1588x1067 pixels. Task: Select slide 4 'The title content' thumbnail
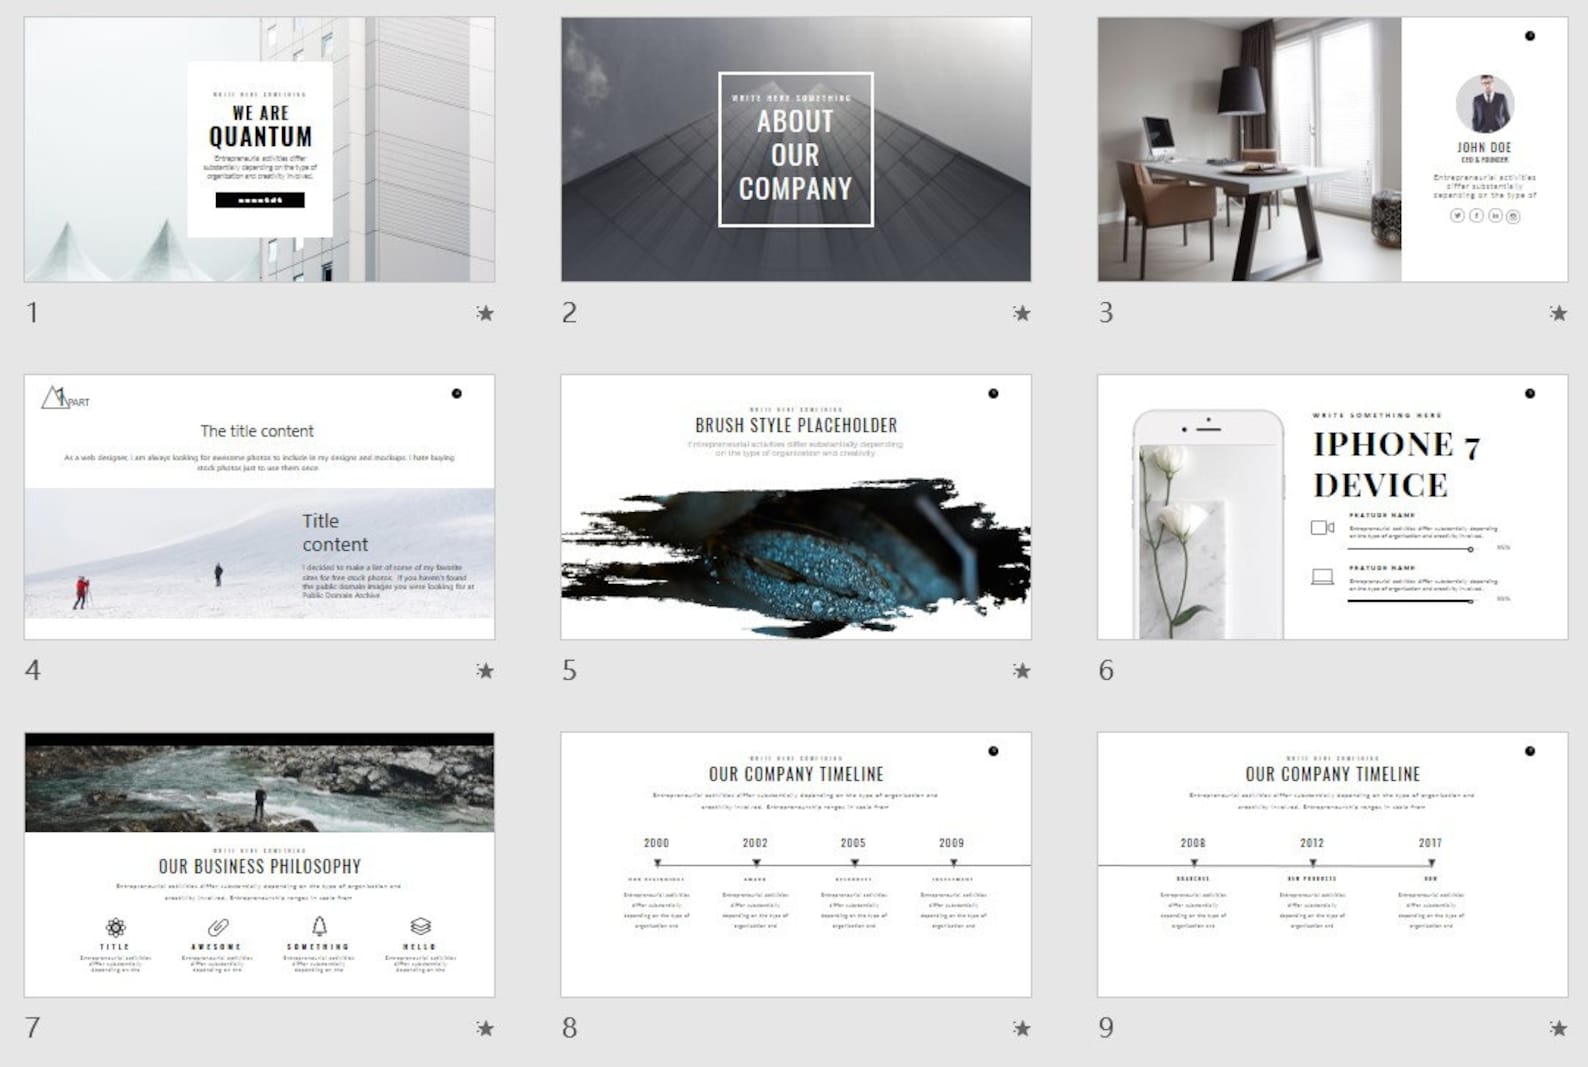pyautogui.click(x=259, y=507)
